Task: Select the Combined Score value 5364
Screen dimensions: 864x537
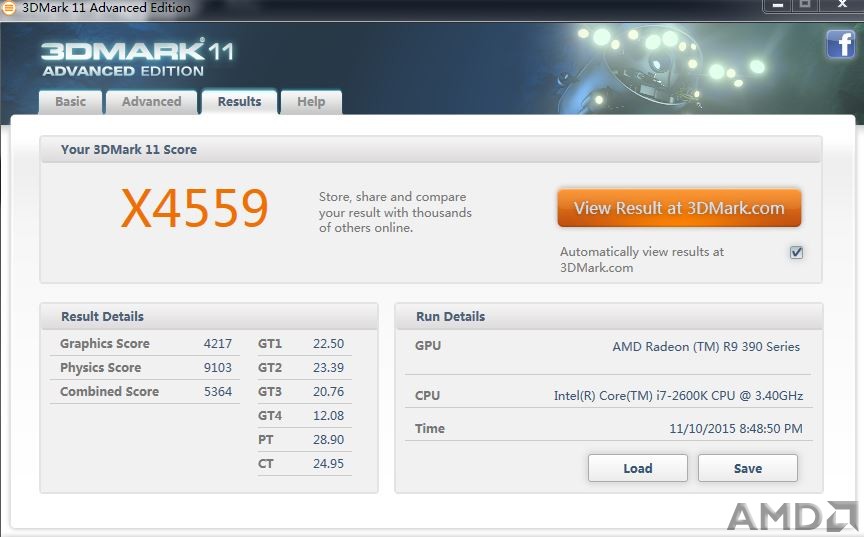Action: pos(218,392)
